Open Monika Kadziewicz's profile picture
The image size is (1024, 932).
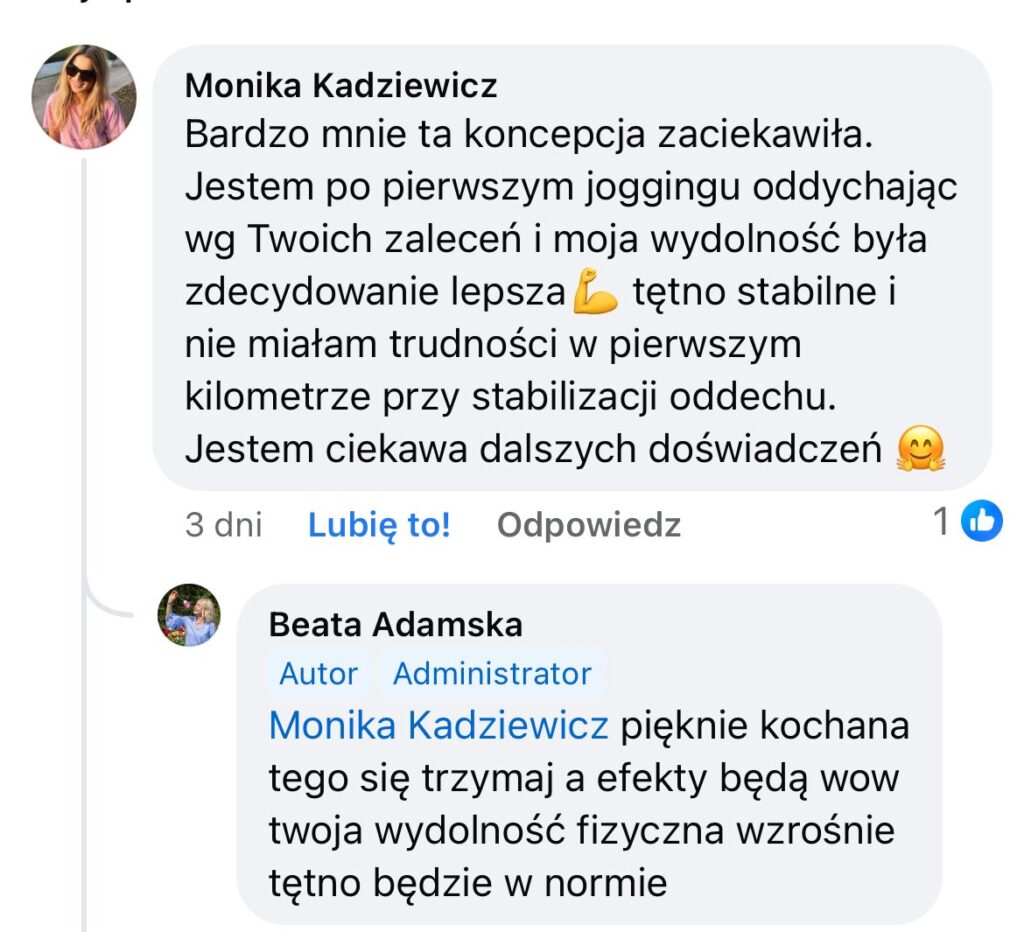(x=85, y=97)
